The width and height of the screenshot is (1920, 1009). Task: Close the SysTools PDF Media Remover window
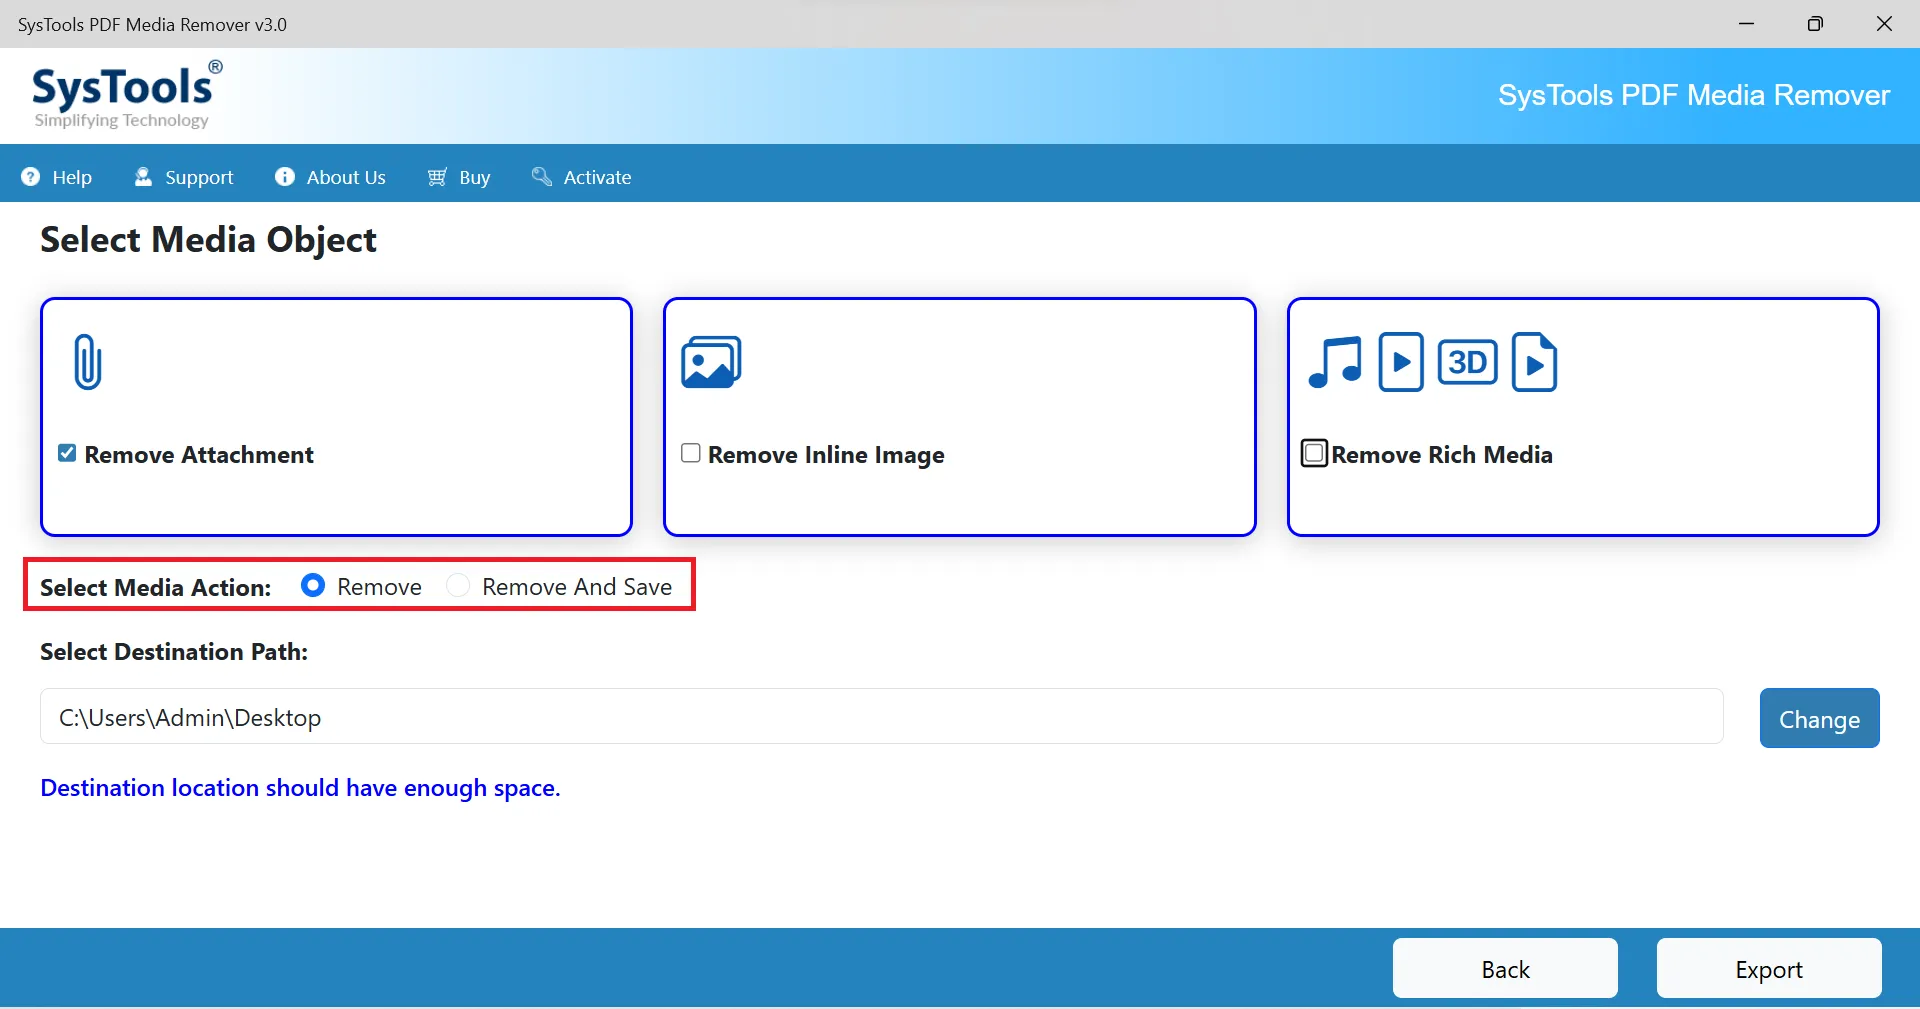[x=1884, y=24]
